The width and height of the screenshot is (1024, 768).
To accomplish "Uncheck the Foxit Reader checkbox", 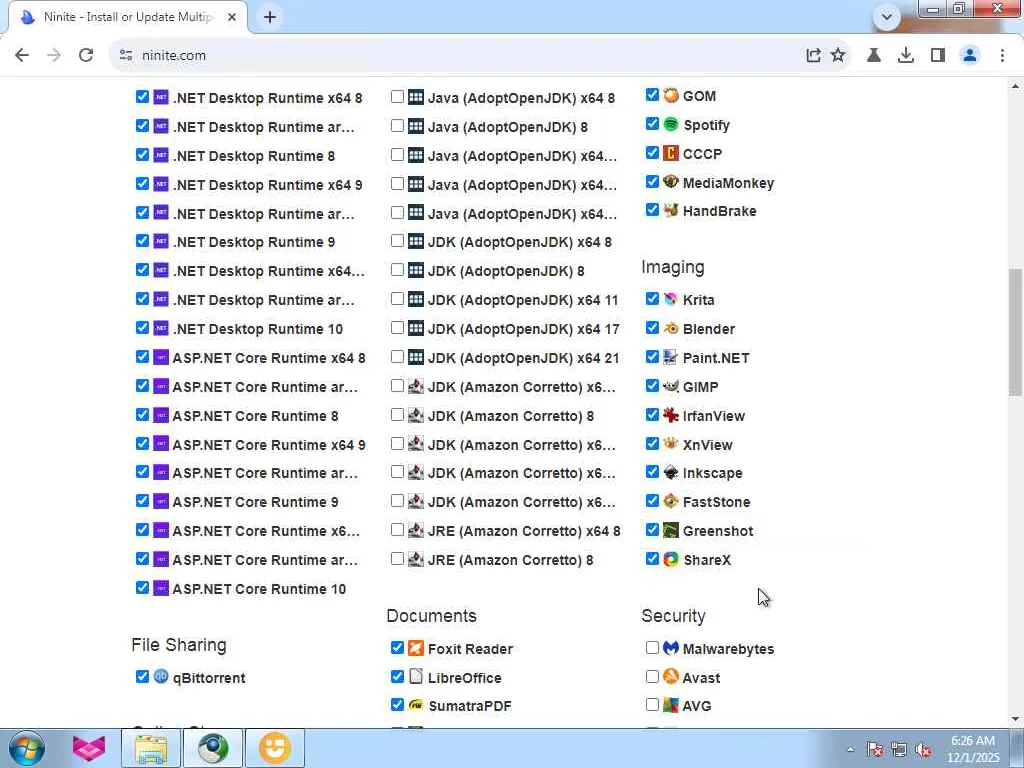I will (x=397, y=647).
